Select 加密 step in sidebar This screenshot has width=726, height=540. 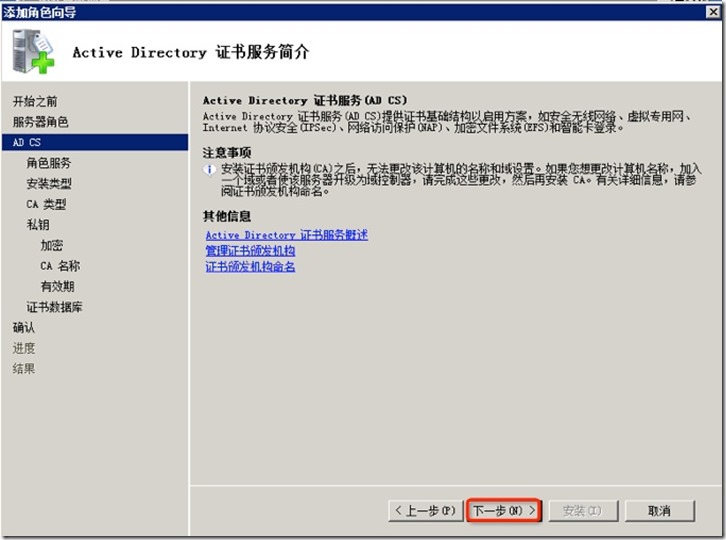[51, 245]
